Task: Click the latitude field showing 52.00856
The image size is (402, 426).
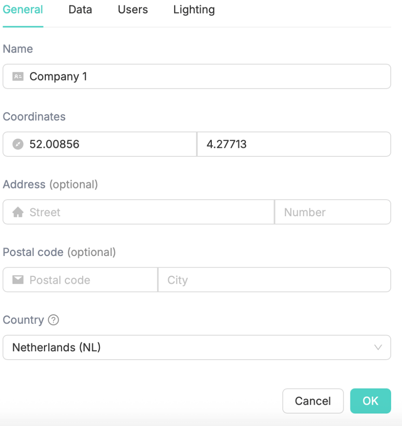Action: coord(100,144)
